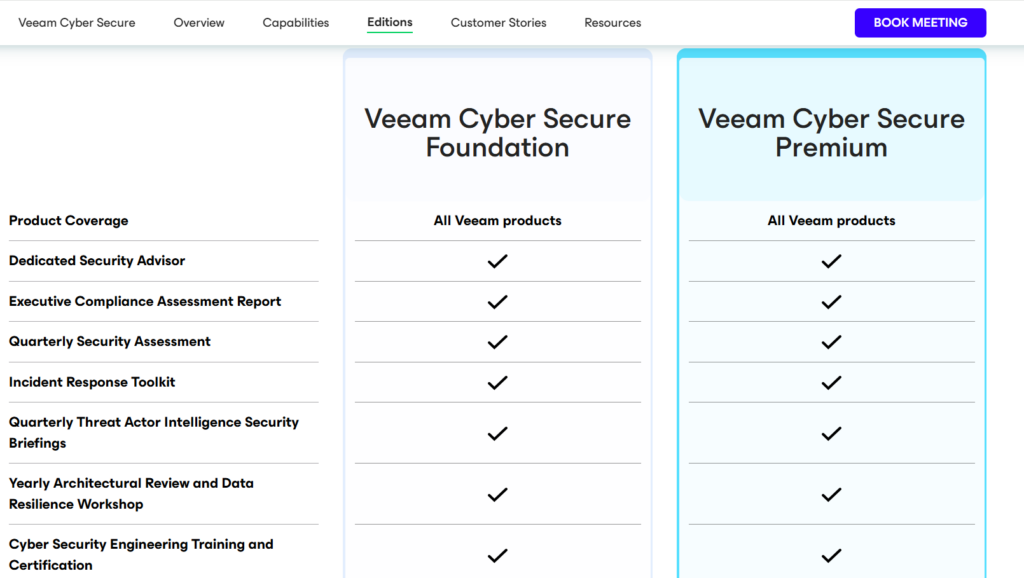Click Premium's All Veeam products cell
The image size is (1024, 578).
tap(831, 221)
